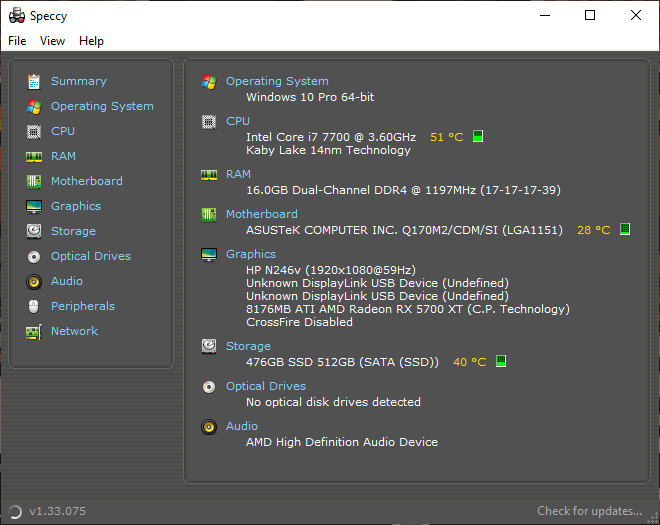Show Network section from sidebar
The width and height of the screenshot is (660, 525).
[75, 331]
